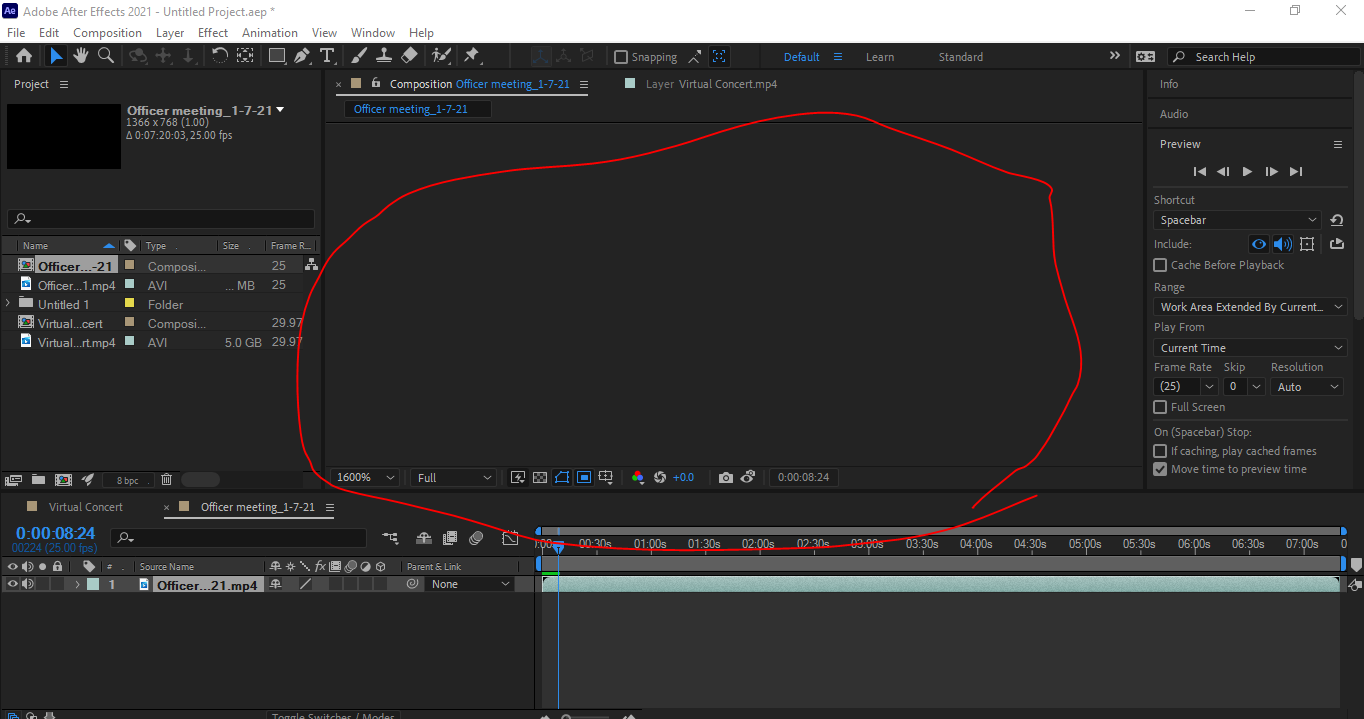This screenshot has height=719, width=1364.
Task: Switch to the Virtual Concert tab
Action: pos(85,507)
